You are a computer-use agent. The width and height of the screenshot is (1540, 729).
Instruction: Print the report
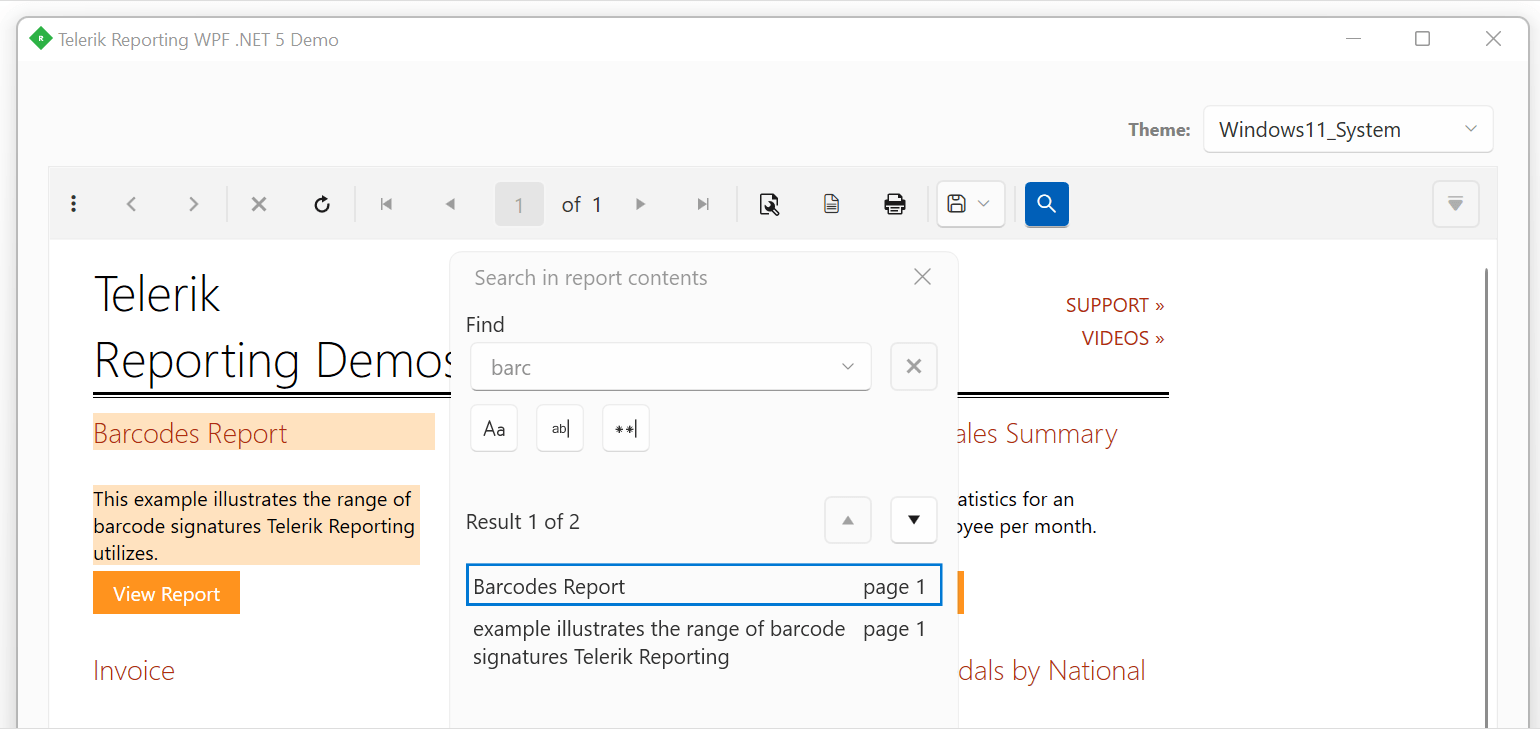(x=895, y=204)
